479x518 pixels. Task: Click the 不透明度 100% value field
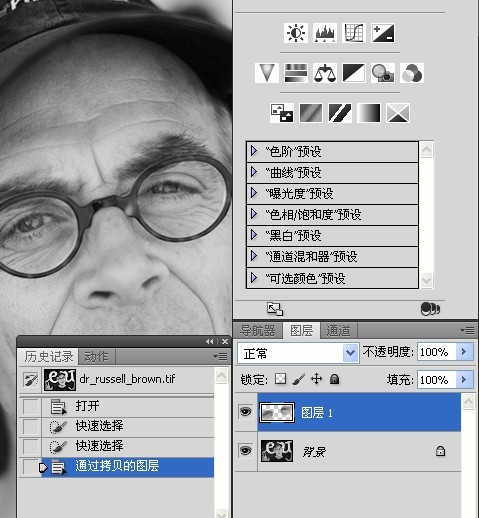[436, 352]
